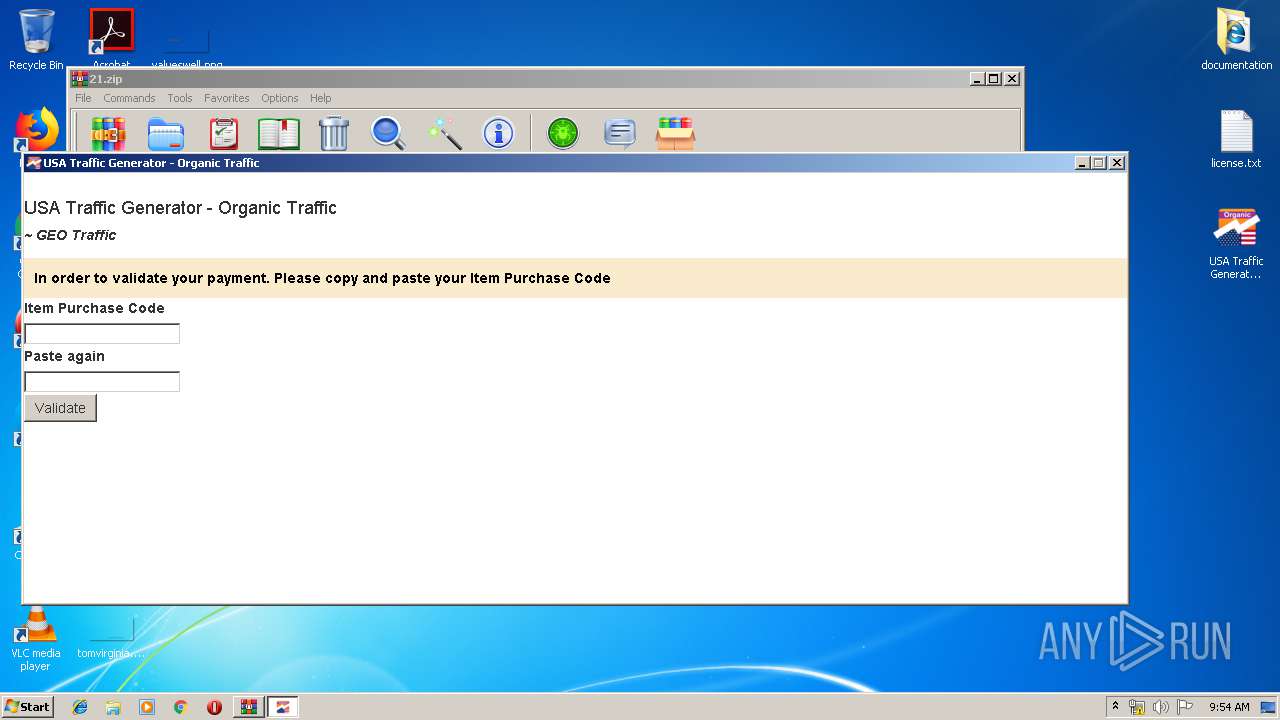
Task: Open the Favorites menu in WinRAR
Action: click(227, 98)
